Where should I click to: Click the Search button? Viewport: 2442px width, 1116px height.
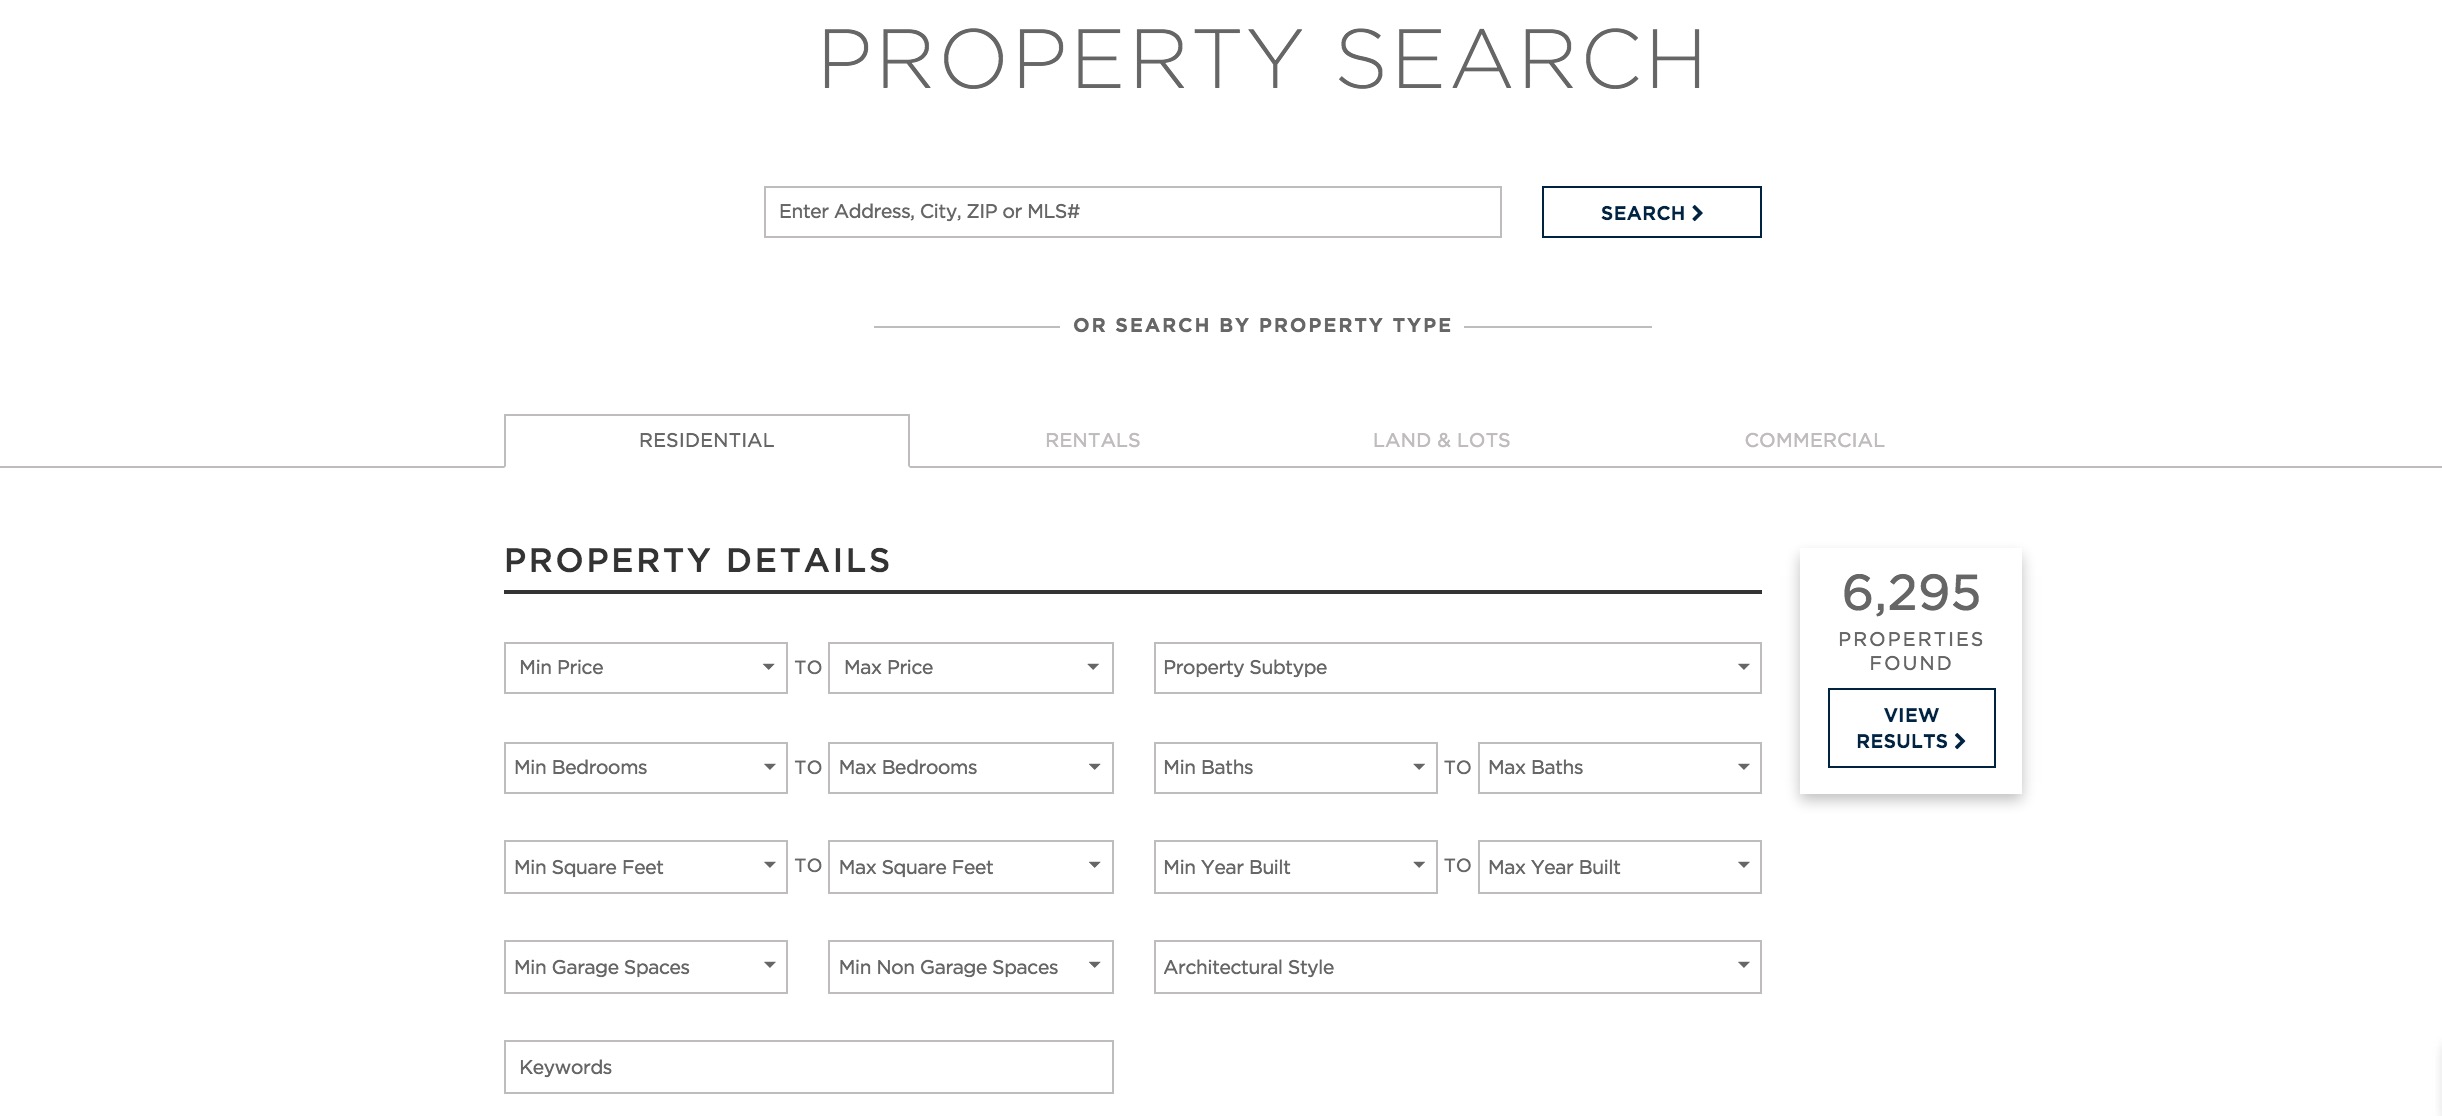(x=1651, y=212)
